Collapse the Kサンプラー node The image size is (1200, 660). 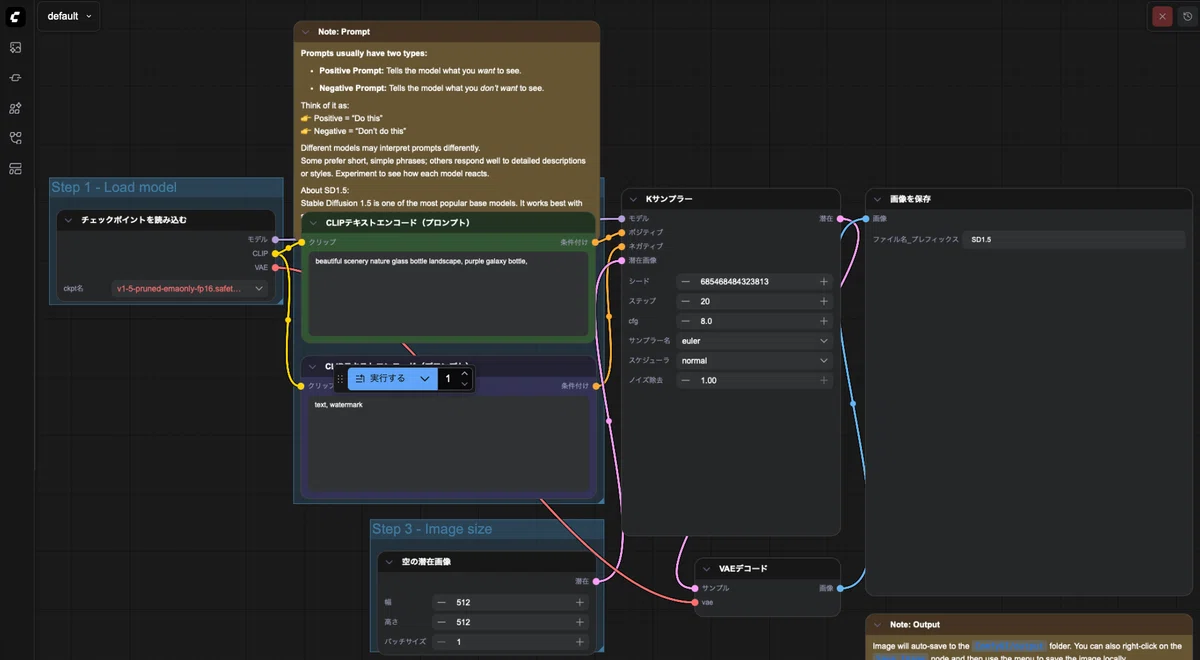pyautogui.click(x=635, y=199)
